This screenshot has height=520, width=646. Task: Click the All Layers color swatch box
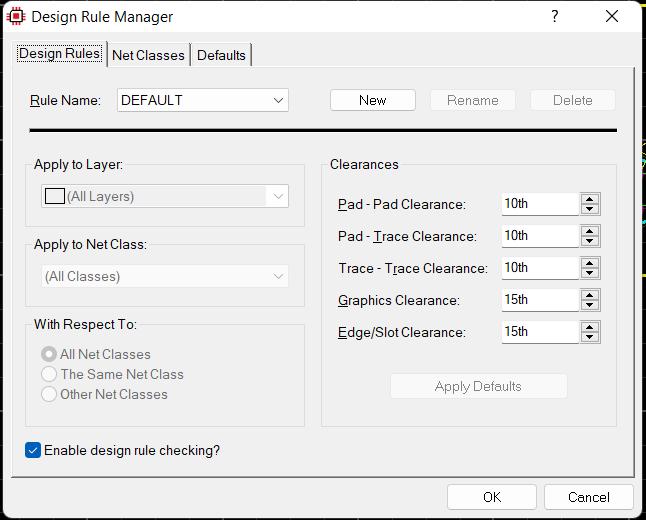[x=55, y=196]
